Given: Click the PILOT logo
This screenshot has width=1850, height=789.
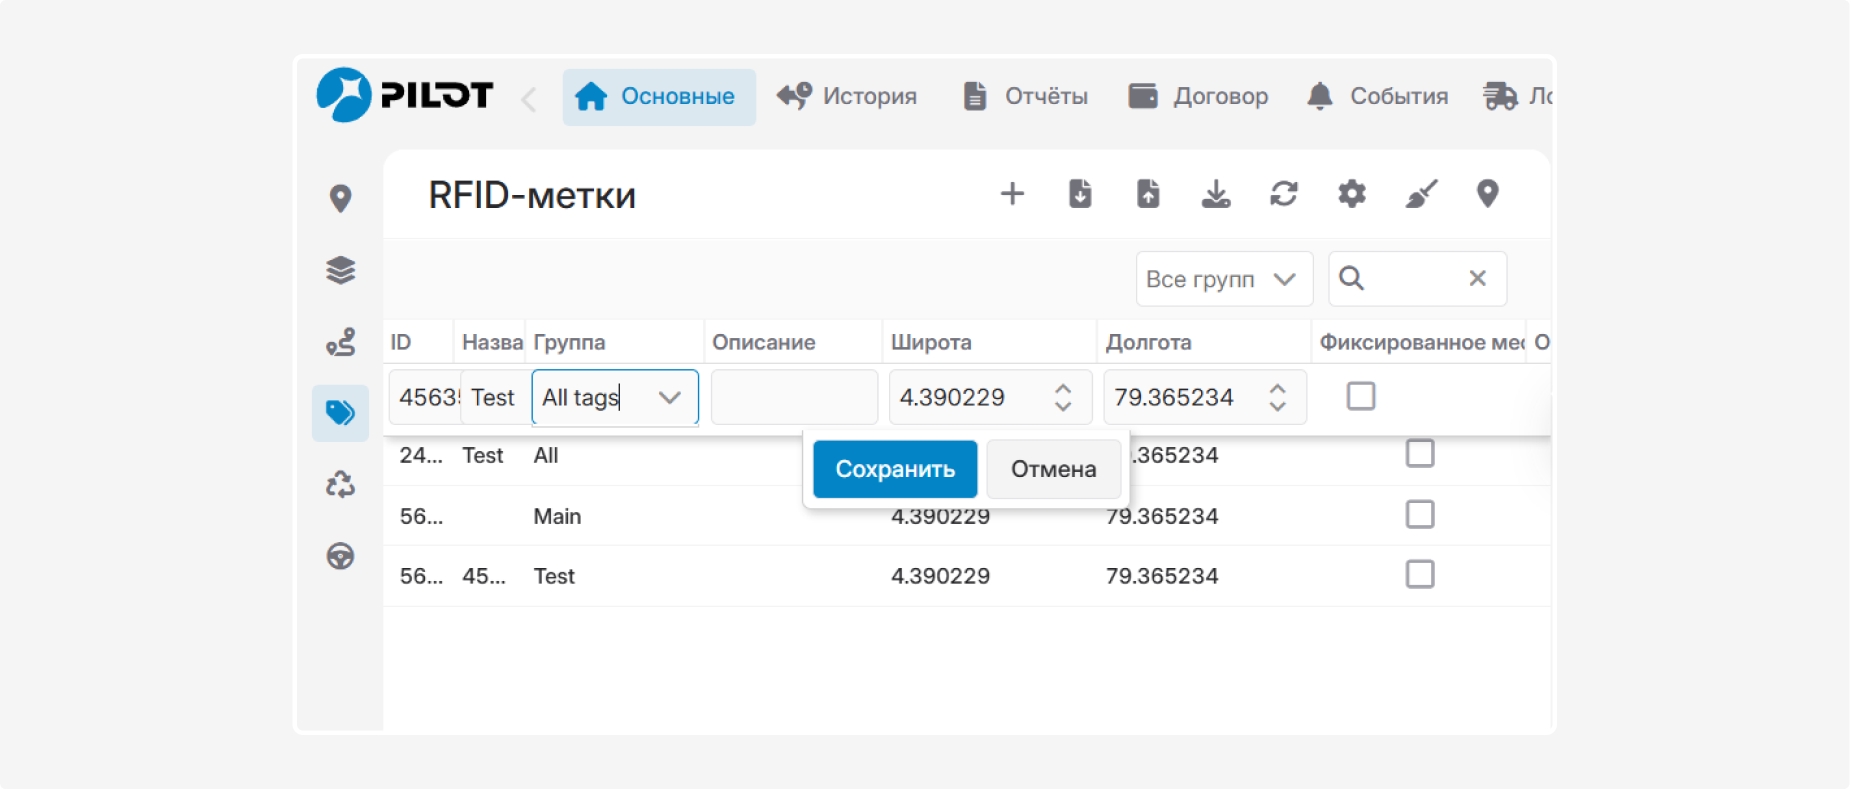Looking at the screenshot, I should tap(404, 95).
